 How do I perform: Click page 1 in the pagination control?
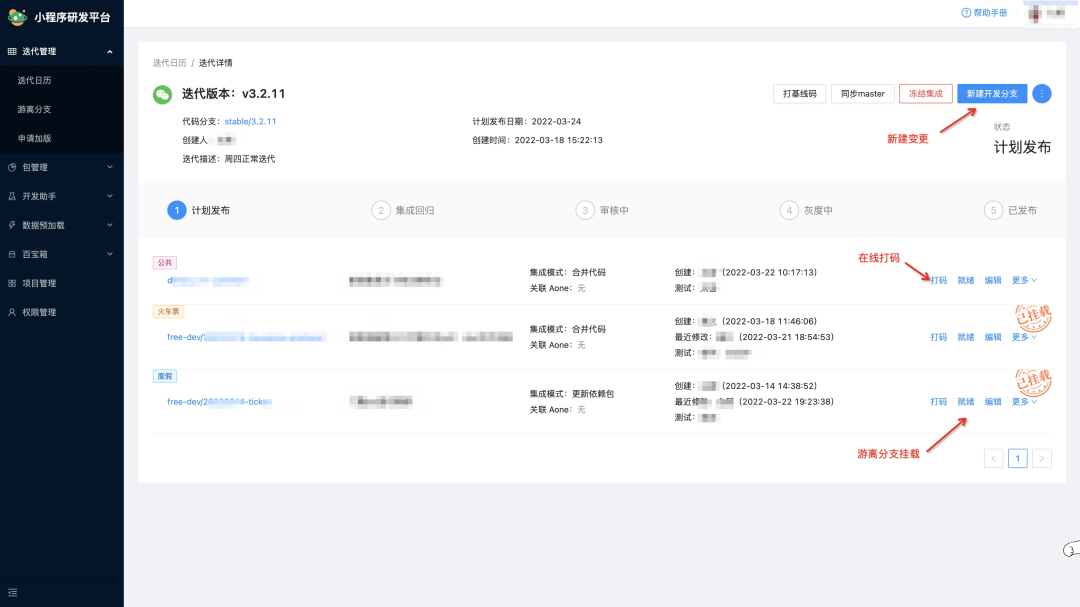coord(1018,457)
